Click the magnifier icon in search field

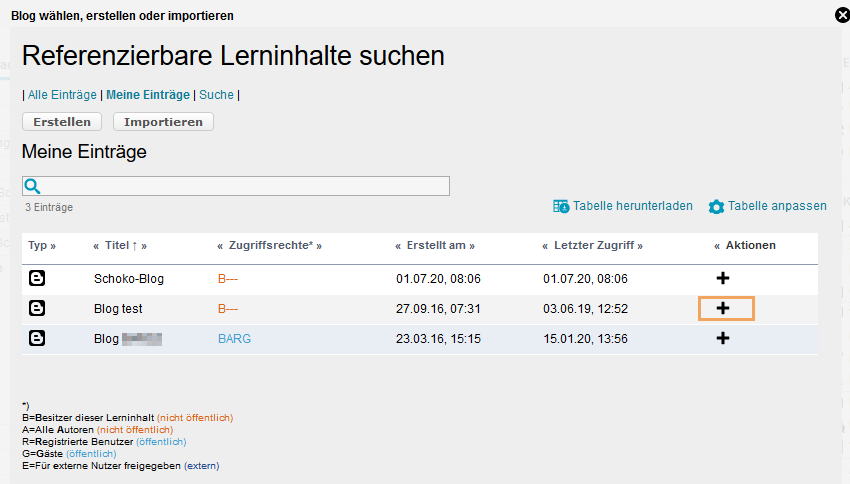[33, 186]
